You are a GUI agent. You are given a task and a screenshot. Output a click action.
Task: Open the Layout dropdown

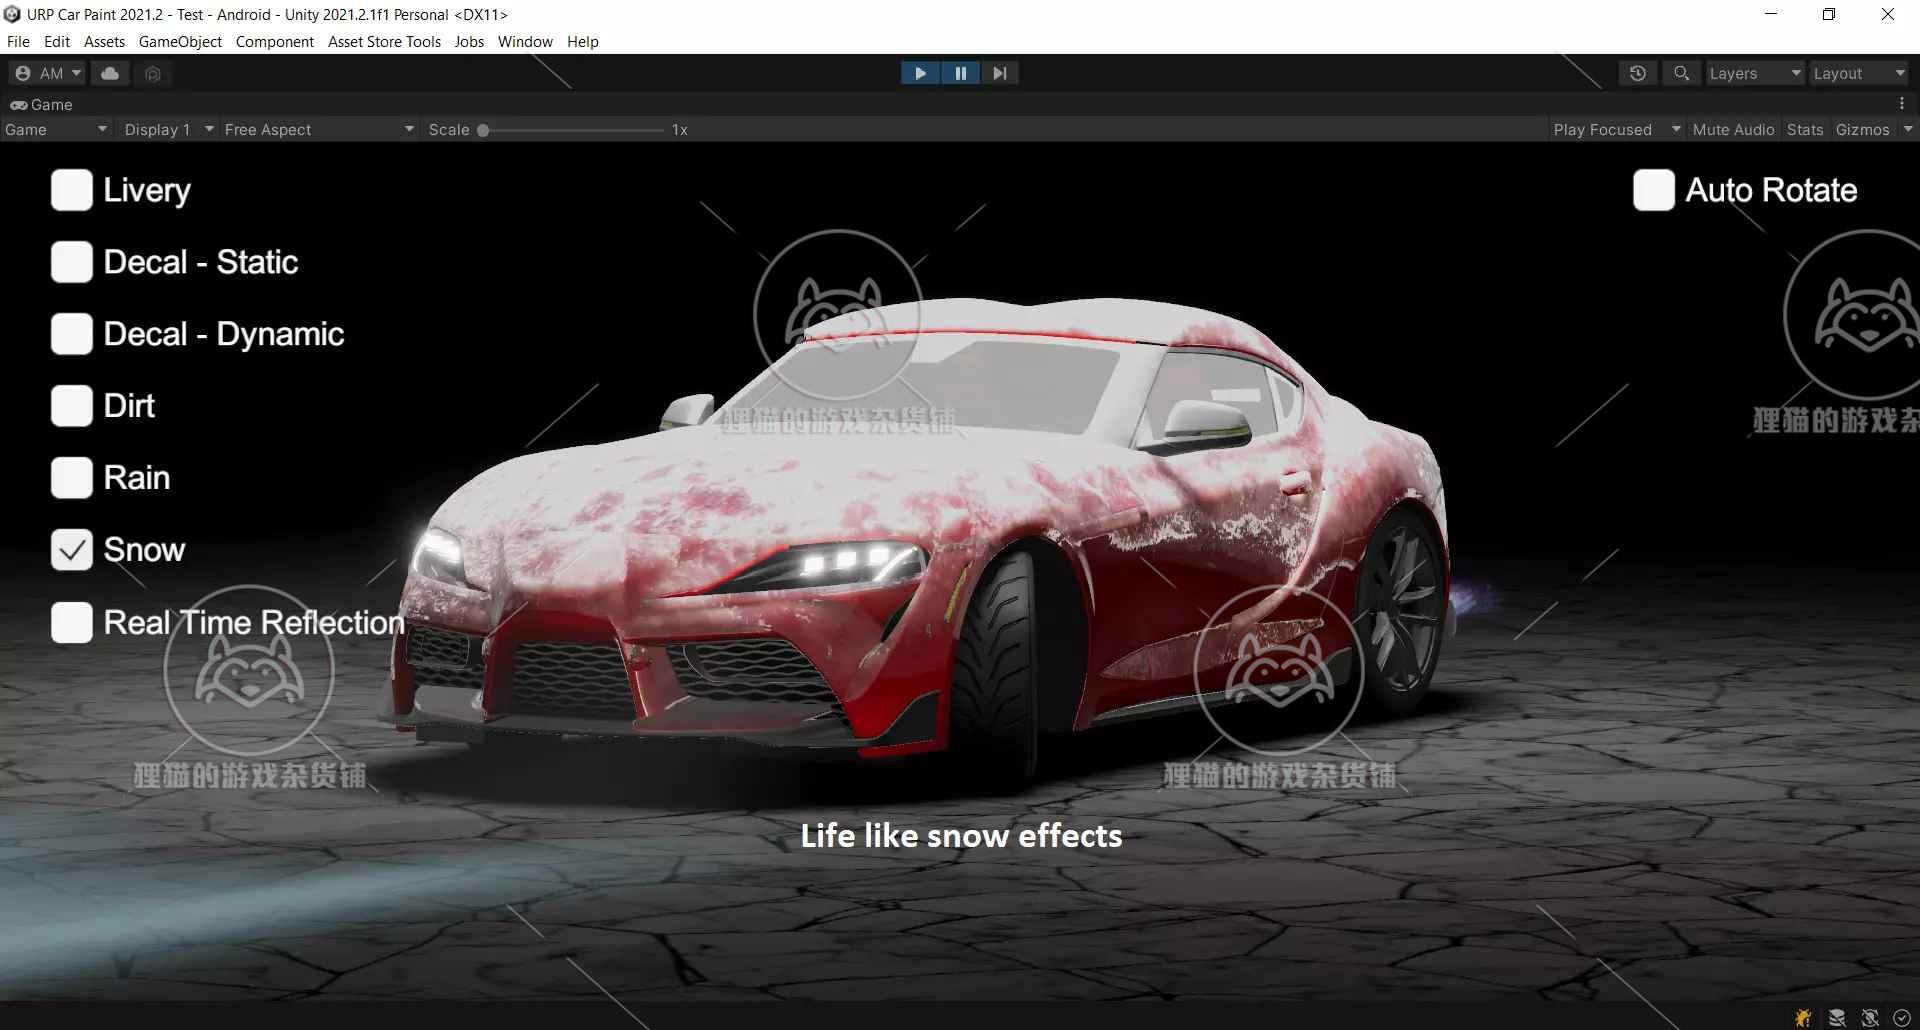1858,73
